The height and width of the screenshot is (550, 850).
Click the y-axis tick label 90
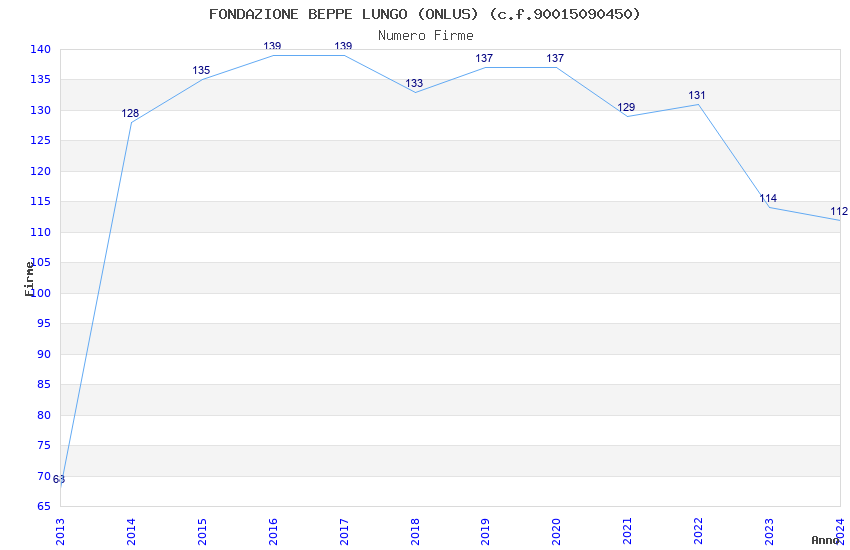click(44, 354)
